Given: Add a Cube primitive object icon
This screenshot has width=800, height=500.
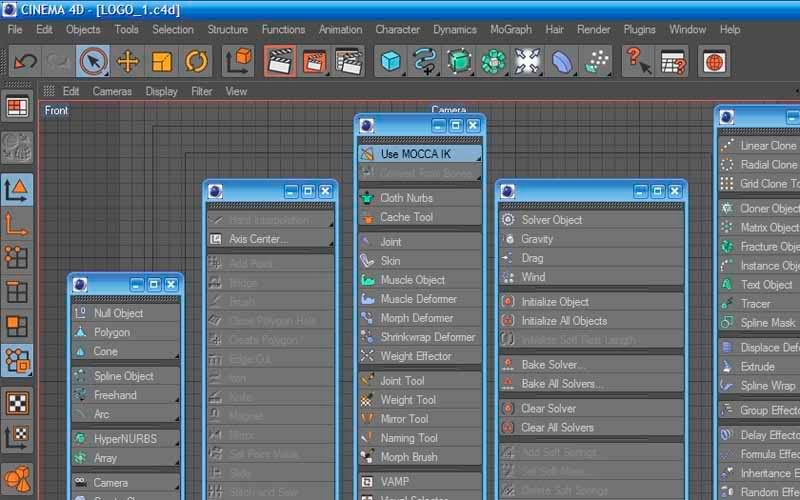Looking at the screenshot, I should point(391,62).
